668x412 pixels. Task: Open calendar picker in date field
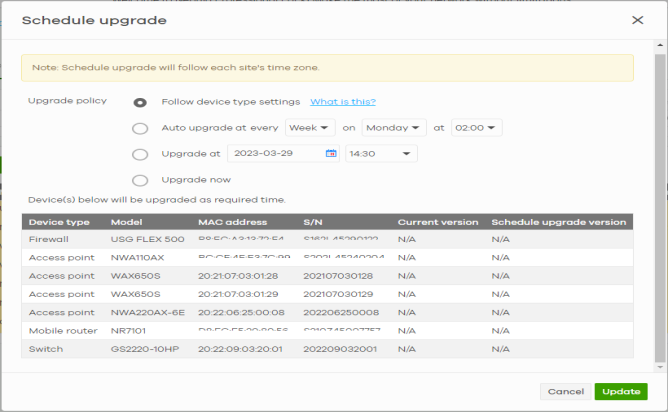(x=331, y=154)
